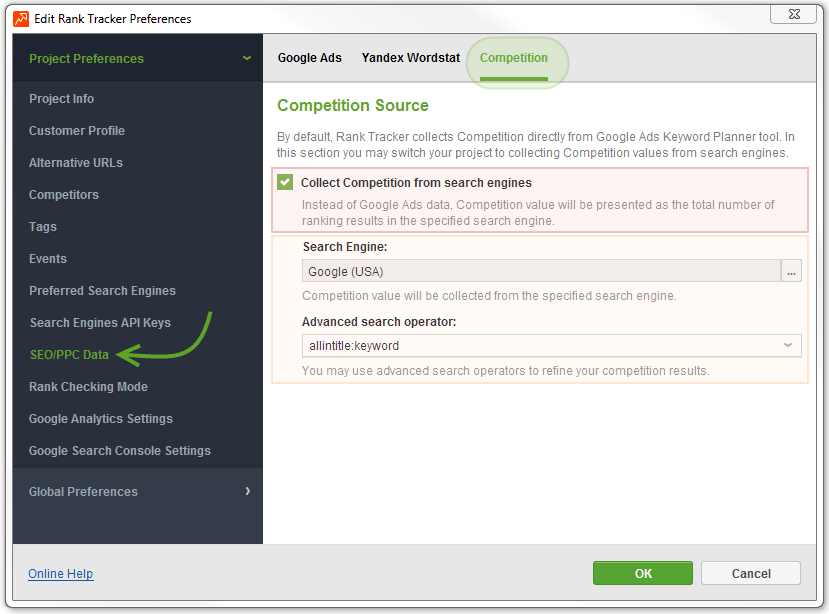Screen dimensions: 829x614
Task: Open Customer Profile settings
Action: click(77, 131)
